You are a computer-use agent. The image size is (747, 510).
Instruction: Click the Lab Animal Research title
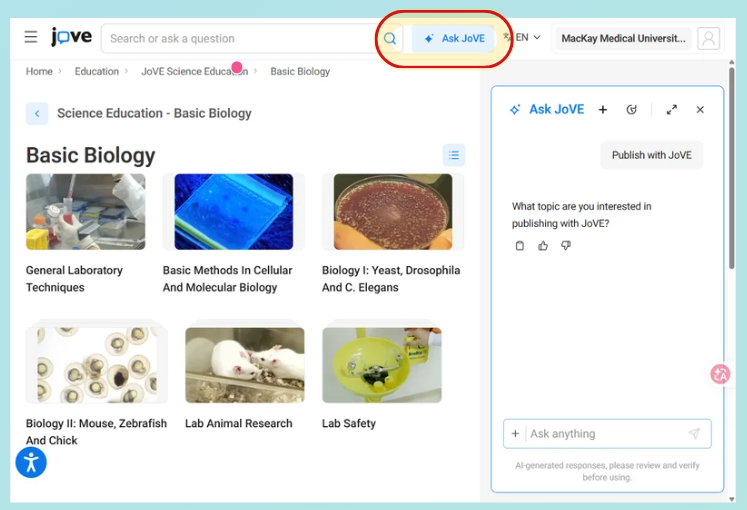point(239,423)
